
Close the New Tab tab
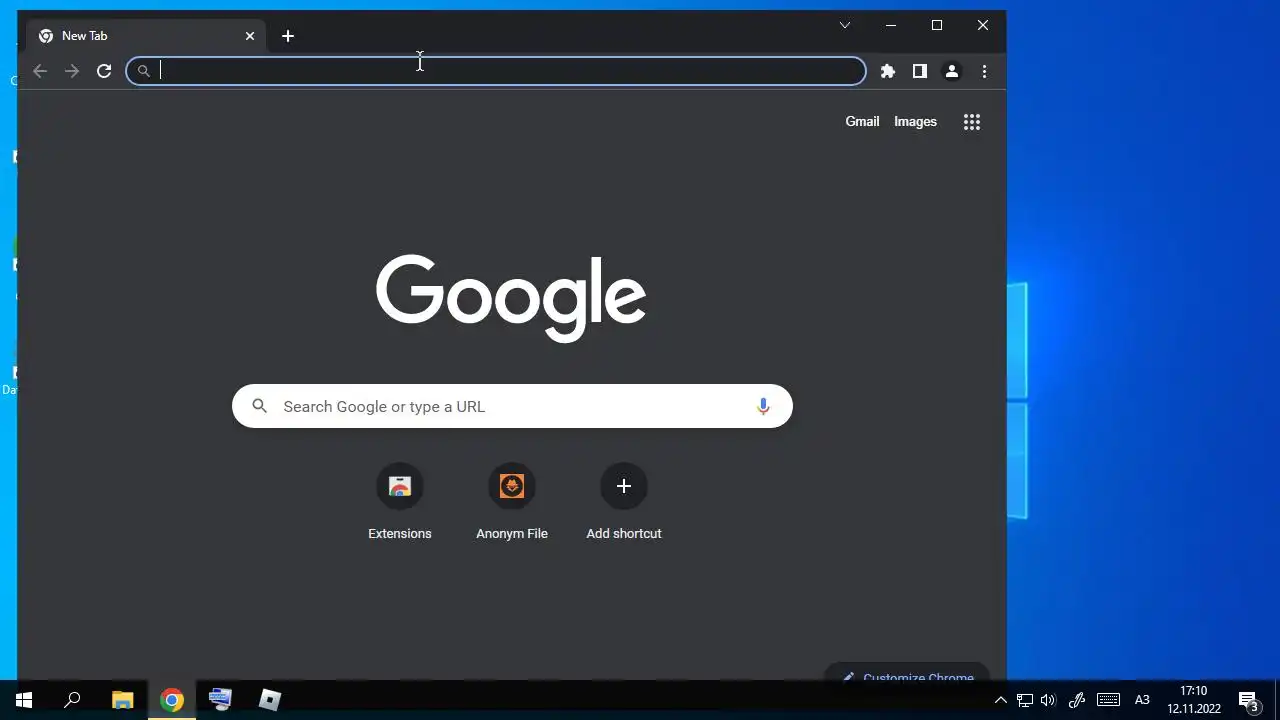[x=250, y=36]
